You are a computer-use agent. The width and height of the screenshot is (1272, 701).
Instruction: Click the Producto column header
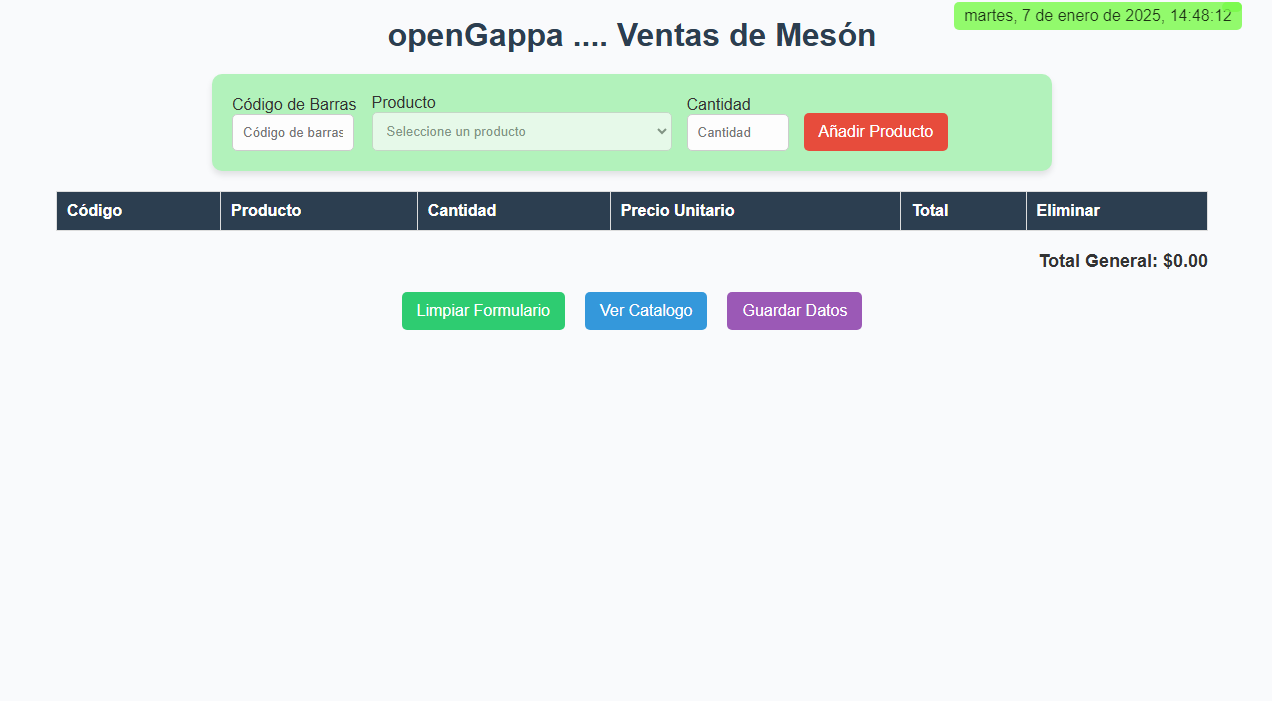[x=266, y=210]
